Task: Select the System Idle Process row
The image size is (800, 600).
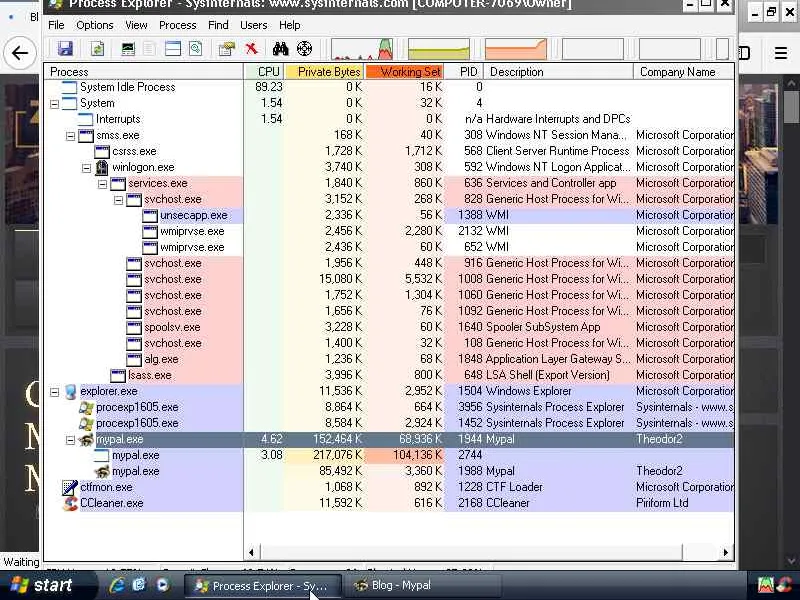Action: (x=389, y=87)
